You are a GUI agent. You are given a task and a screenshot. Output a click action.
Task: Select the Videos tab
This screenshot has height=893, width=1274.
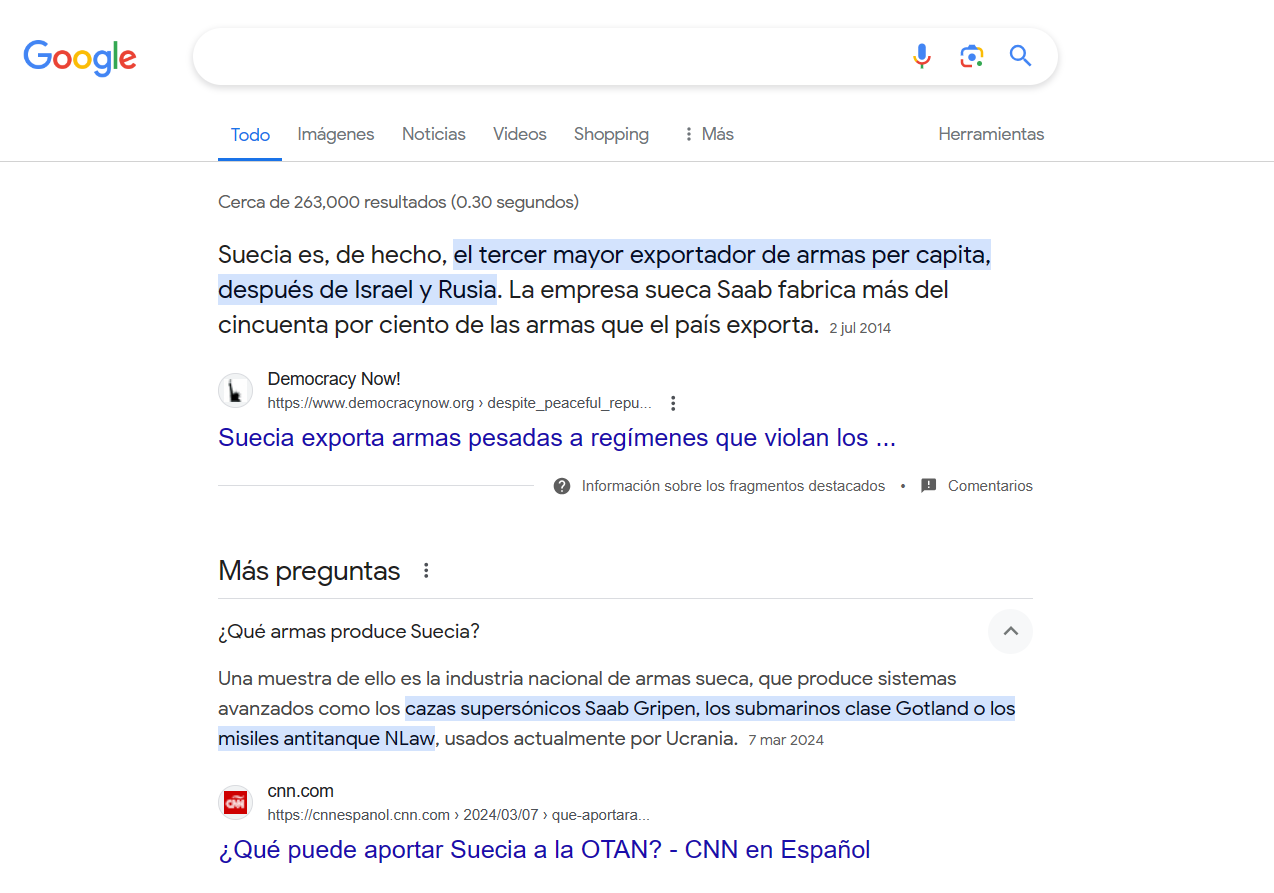click(x=520, y=134)
